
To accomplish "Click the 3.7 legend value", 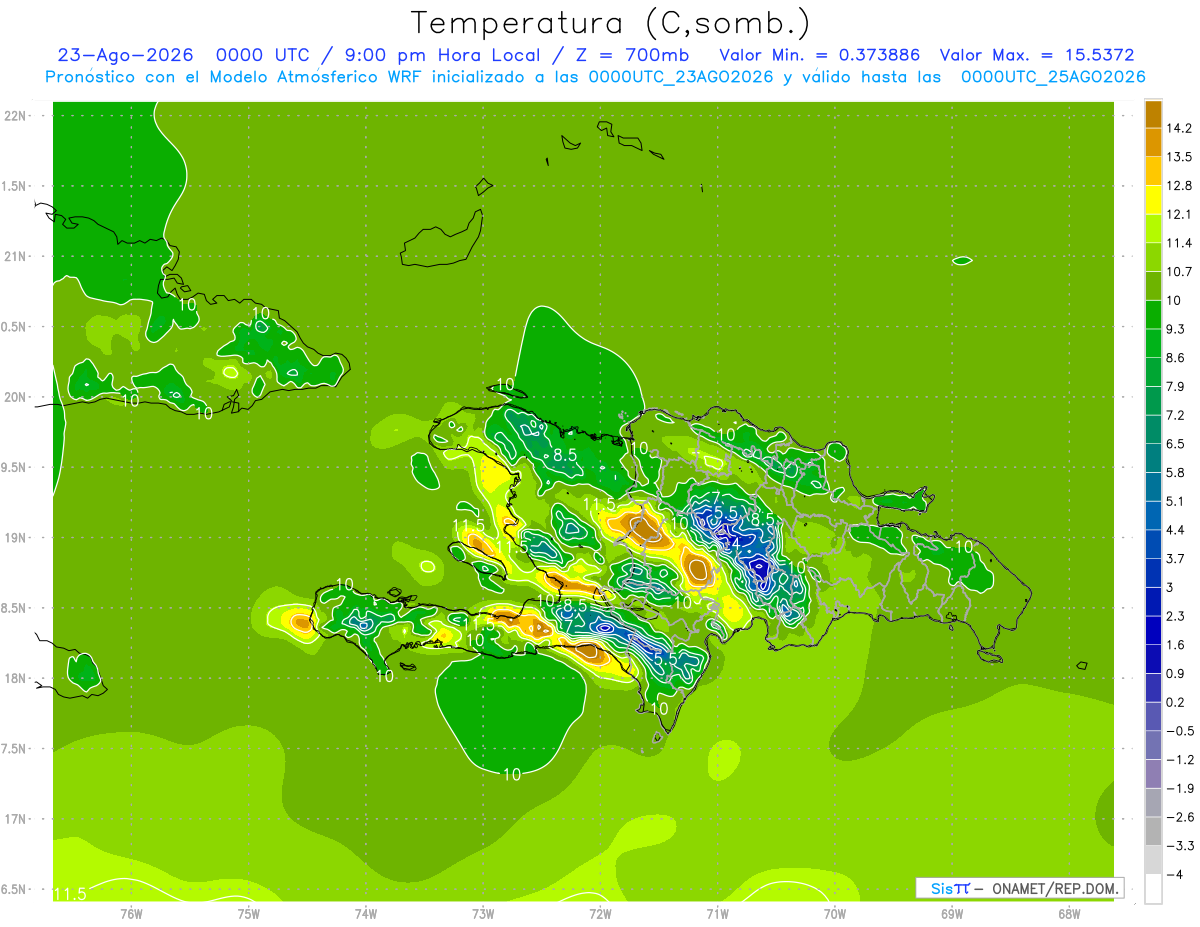I will pos(1175,559).
